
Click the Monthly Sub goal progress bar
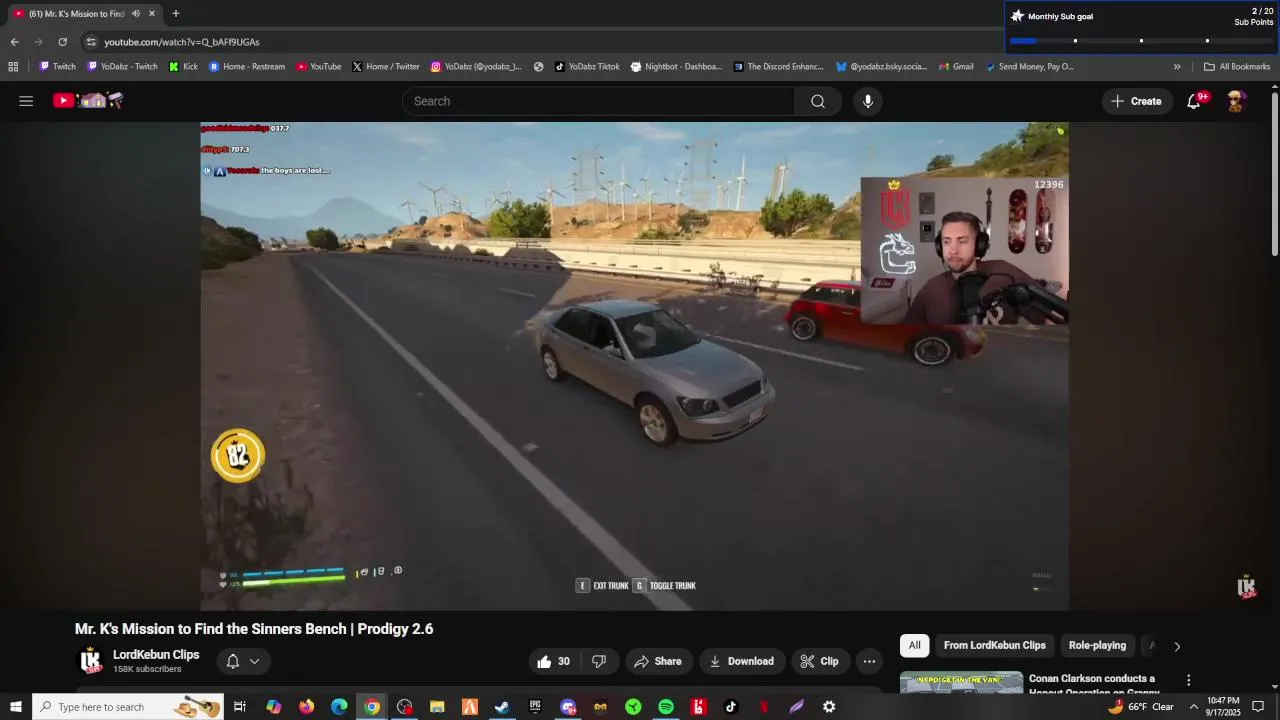(1141, 41)
